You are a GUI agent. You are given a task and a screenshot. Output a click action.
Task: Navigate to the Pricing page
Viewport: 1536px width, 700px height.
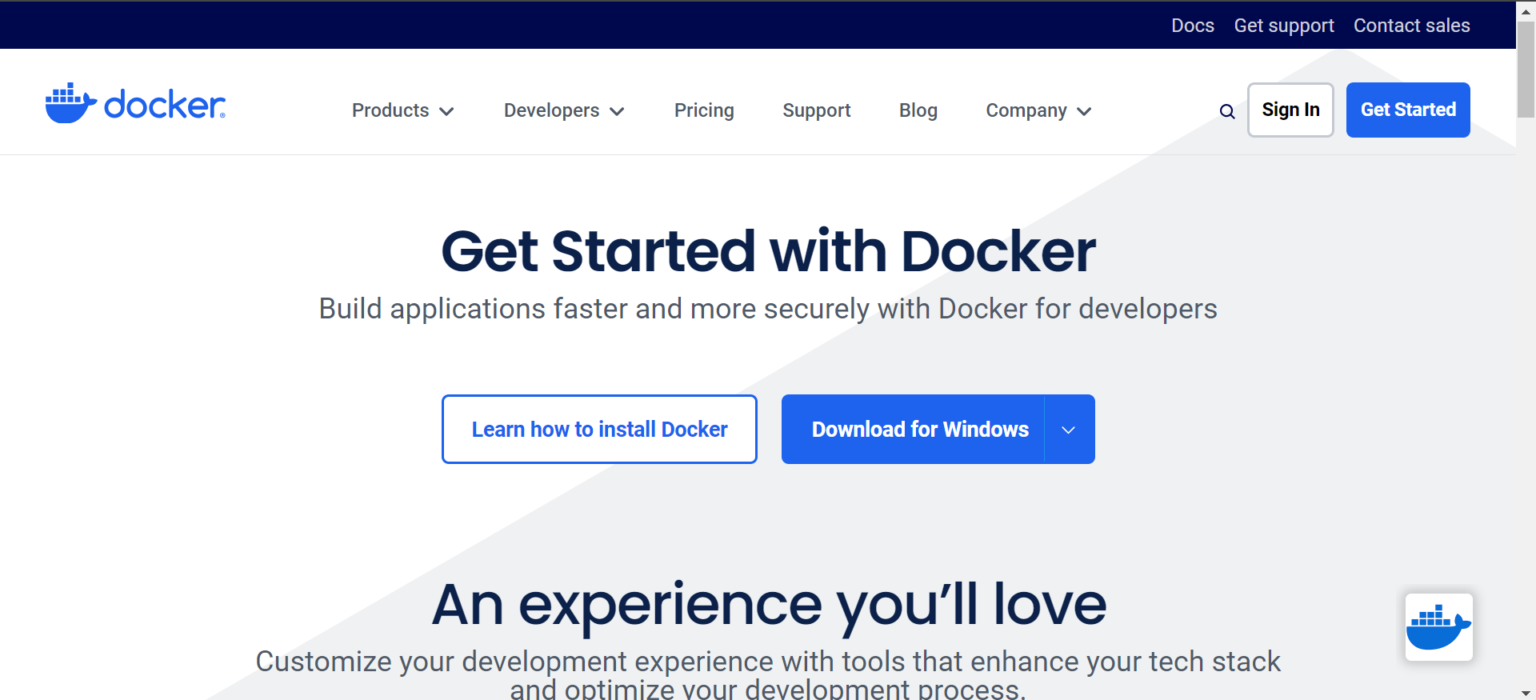point(704,110)
